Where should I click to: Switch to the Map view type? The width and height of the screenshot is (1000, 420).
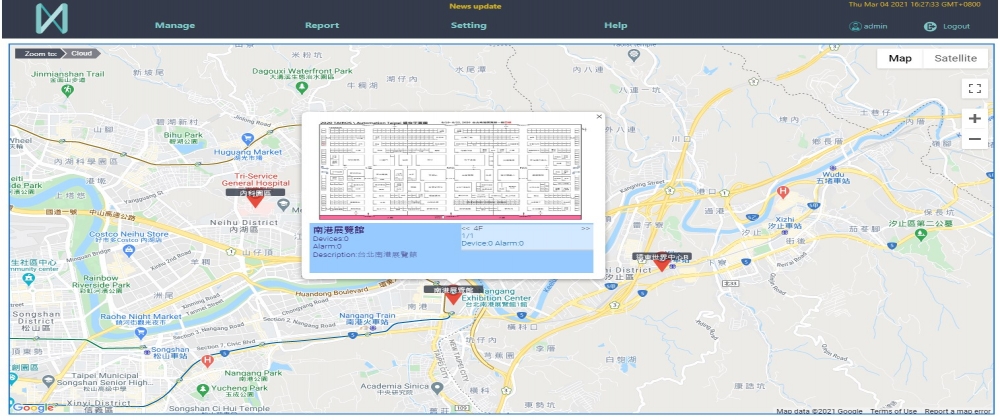900,58
